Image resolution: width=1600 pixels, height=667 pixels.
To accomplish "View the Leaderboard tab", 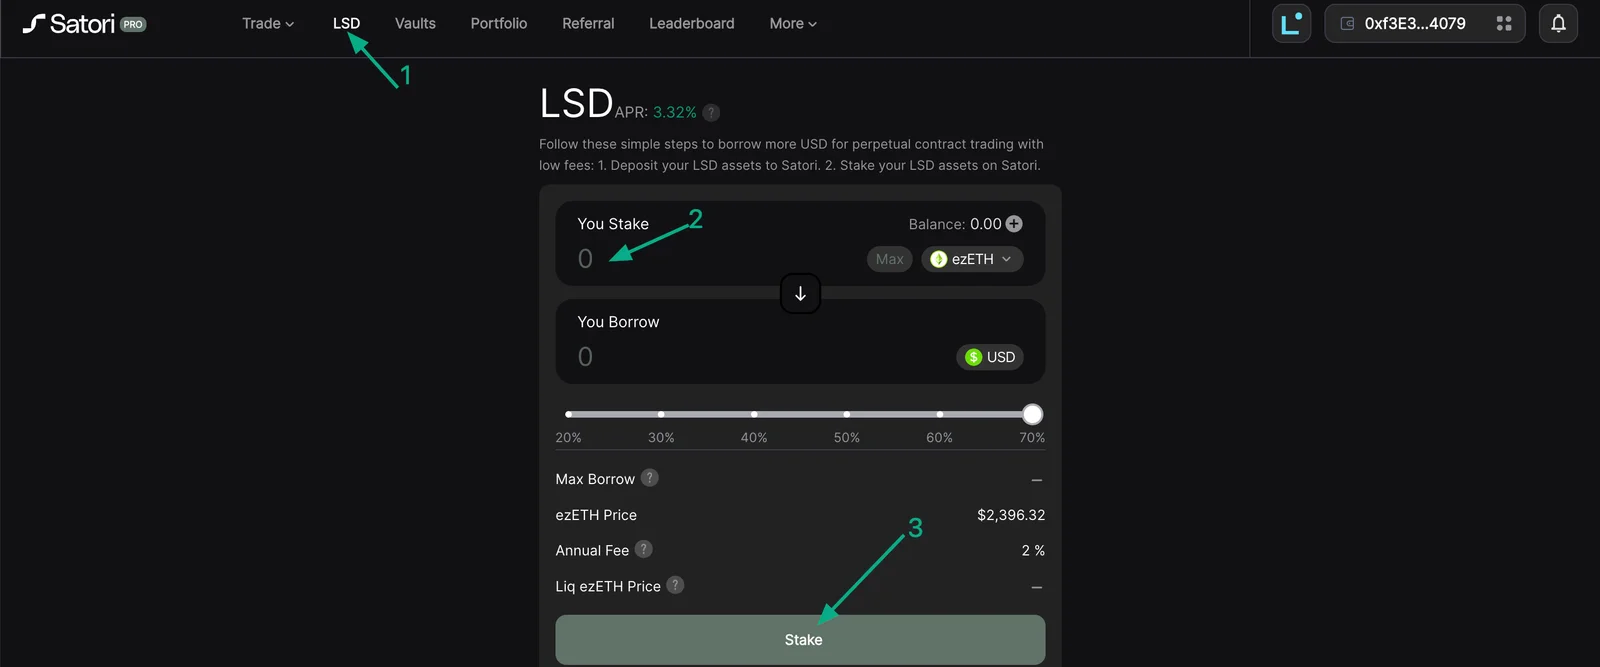I will pyautogui.click(x=692, y=23).
